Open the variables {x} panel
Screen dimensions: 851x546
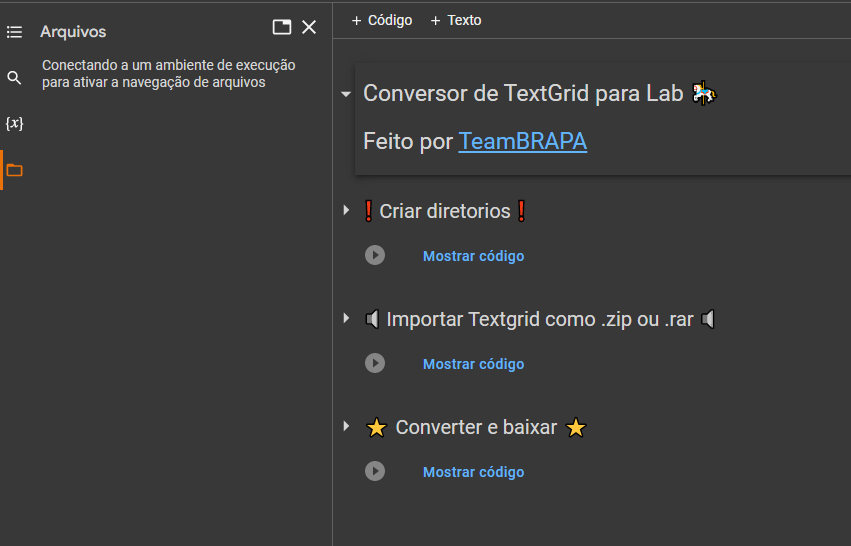[14, 123]
